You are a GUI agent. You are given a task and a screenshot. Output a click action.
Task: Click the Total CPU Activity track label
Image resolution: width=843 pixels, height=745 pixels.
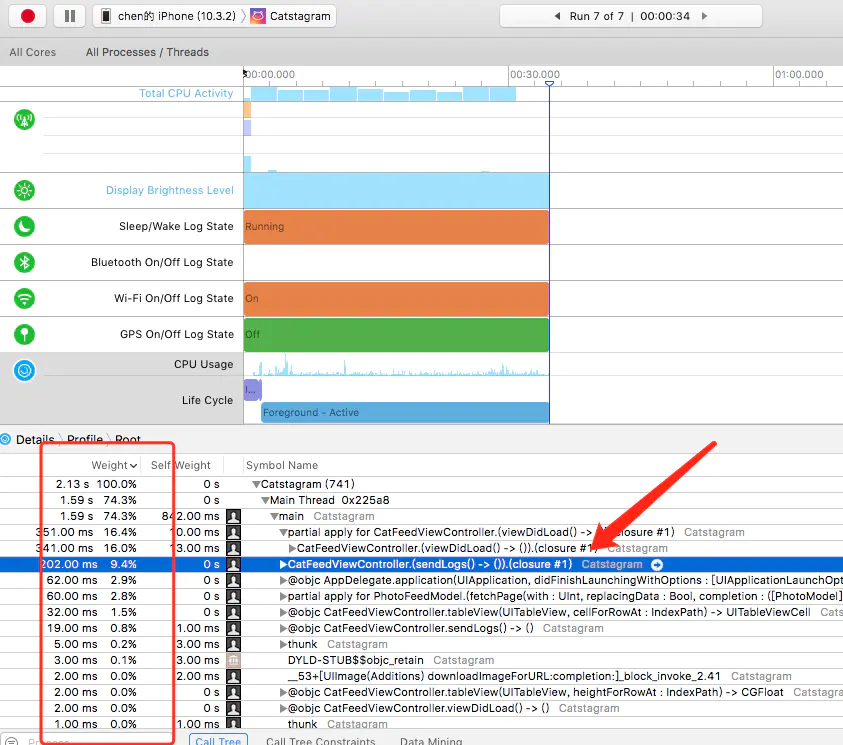pyautogui.click(x=186, y=94)
